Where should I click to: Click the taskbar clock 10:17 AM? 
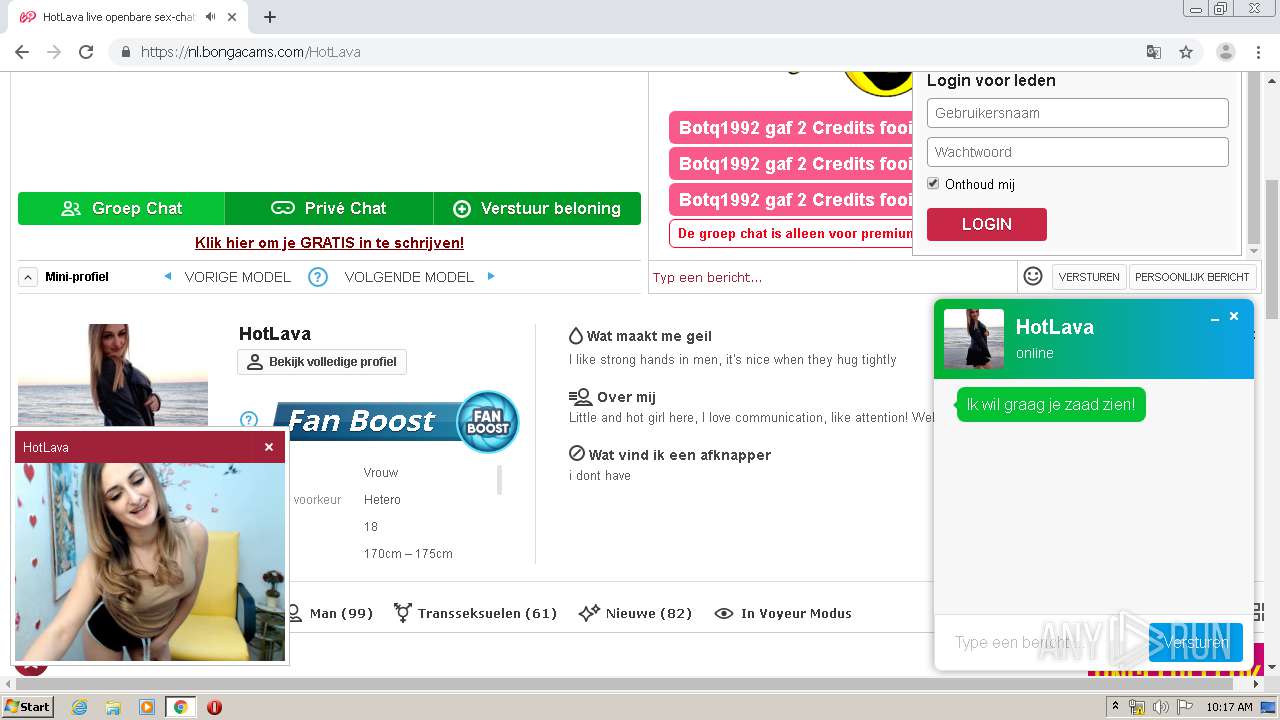(x=1229, y=707)
